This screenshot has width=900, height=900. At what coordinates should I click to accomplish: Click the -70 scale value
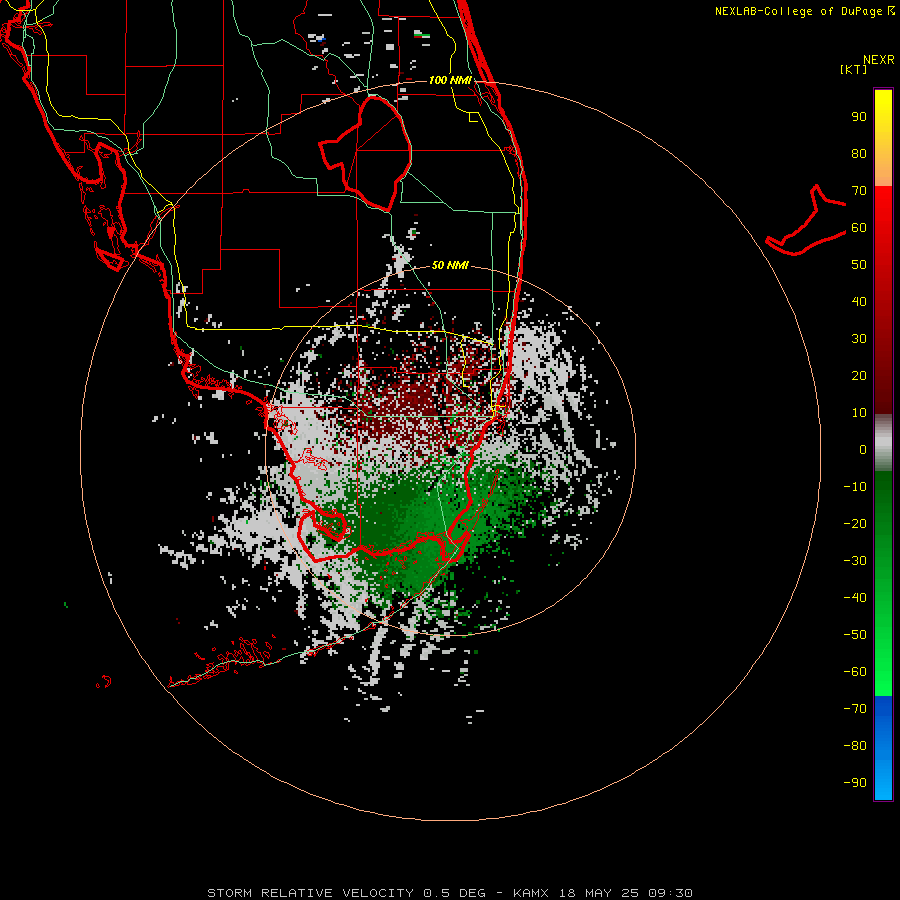click(855, 709)
